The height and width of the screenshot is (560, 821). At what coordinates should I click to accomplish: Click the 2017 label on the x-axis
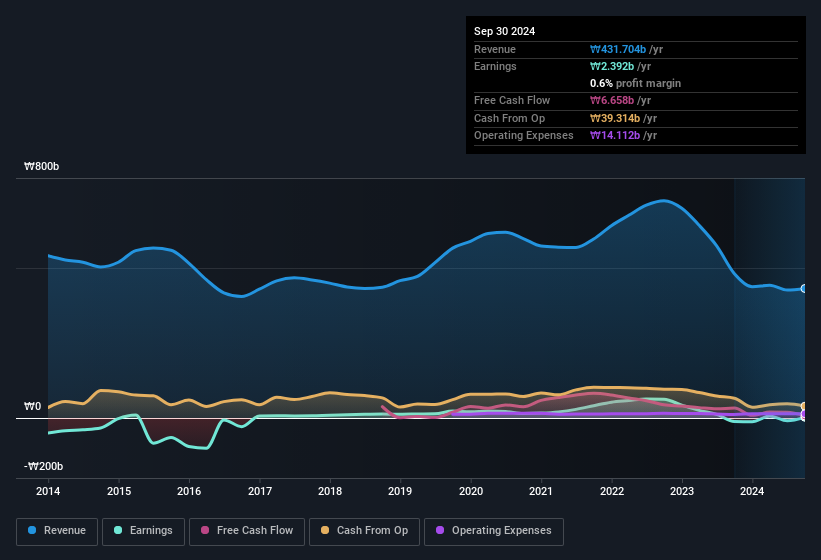point(260,491)
